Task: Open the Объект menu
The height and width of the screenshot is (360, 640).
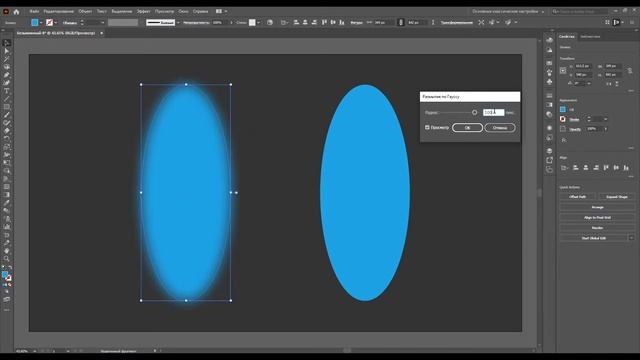Action: (85, 11)
